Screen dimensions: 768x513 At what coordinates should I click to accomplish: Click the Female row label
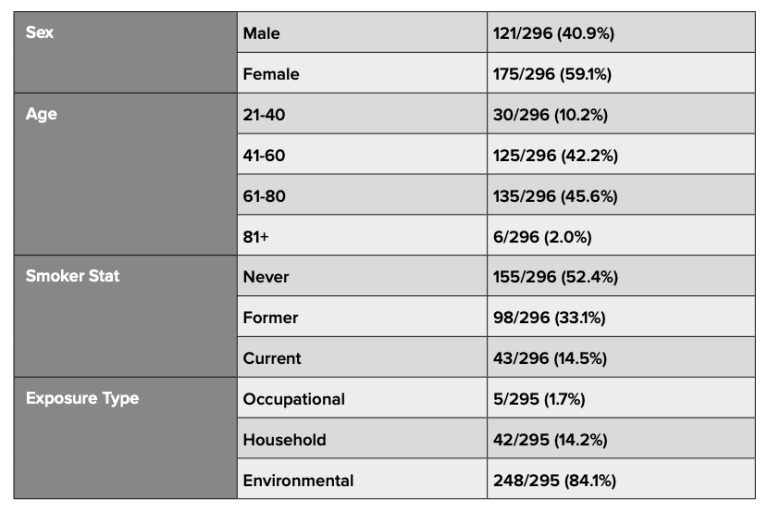pyautogui.click(x=362, y=73)
